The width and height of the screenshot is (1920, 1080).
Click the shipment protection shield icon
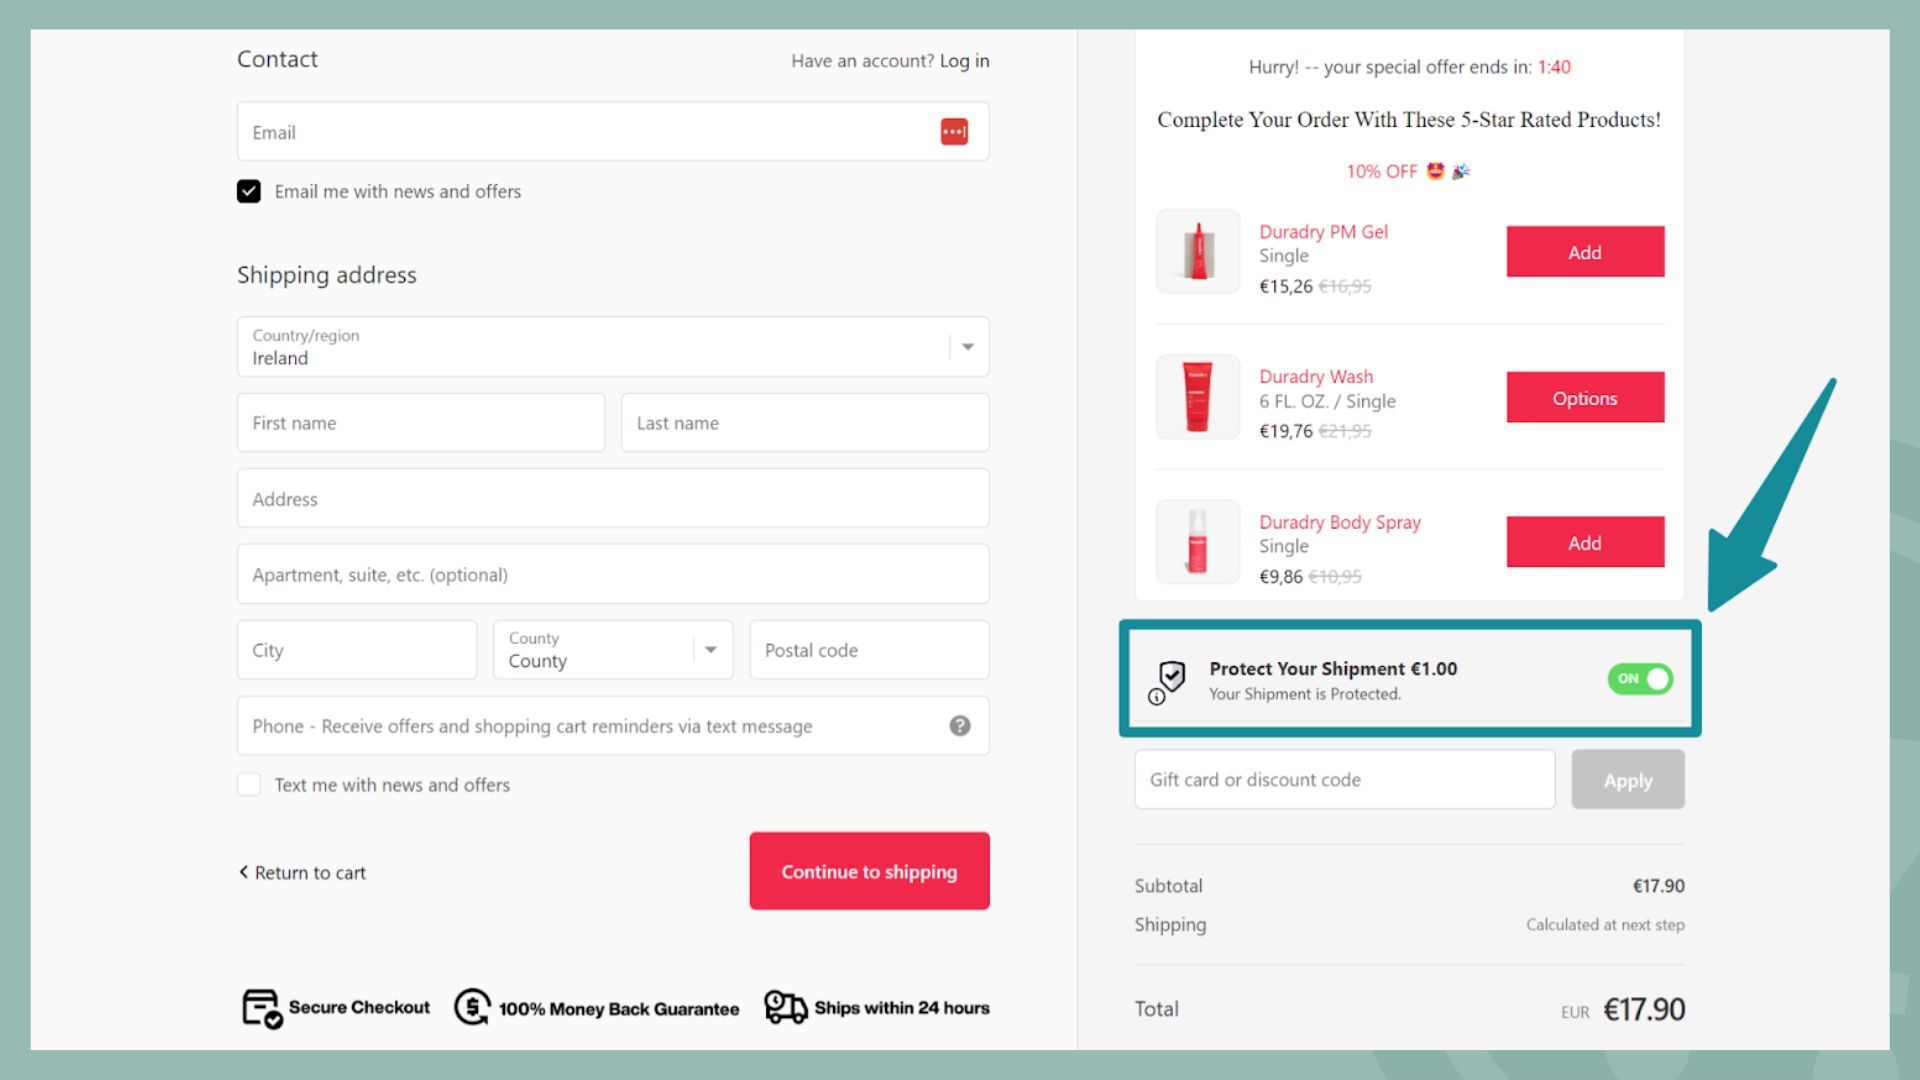1173,676
